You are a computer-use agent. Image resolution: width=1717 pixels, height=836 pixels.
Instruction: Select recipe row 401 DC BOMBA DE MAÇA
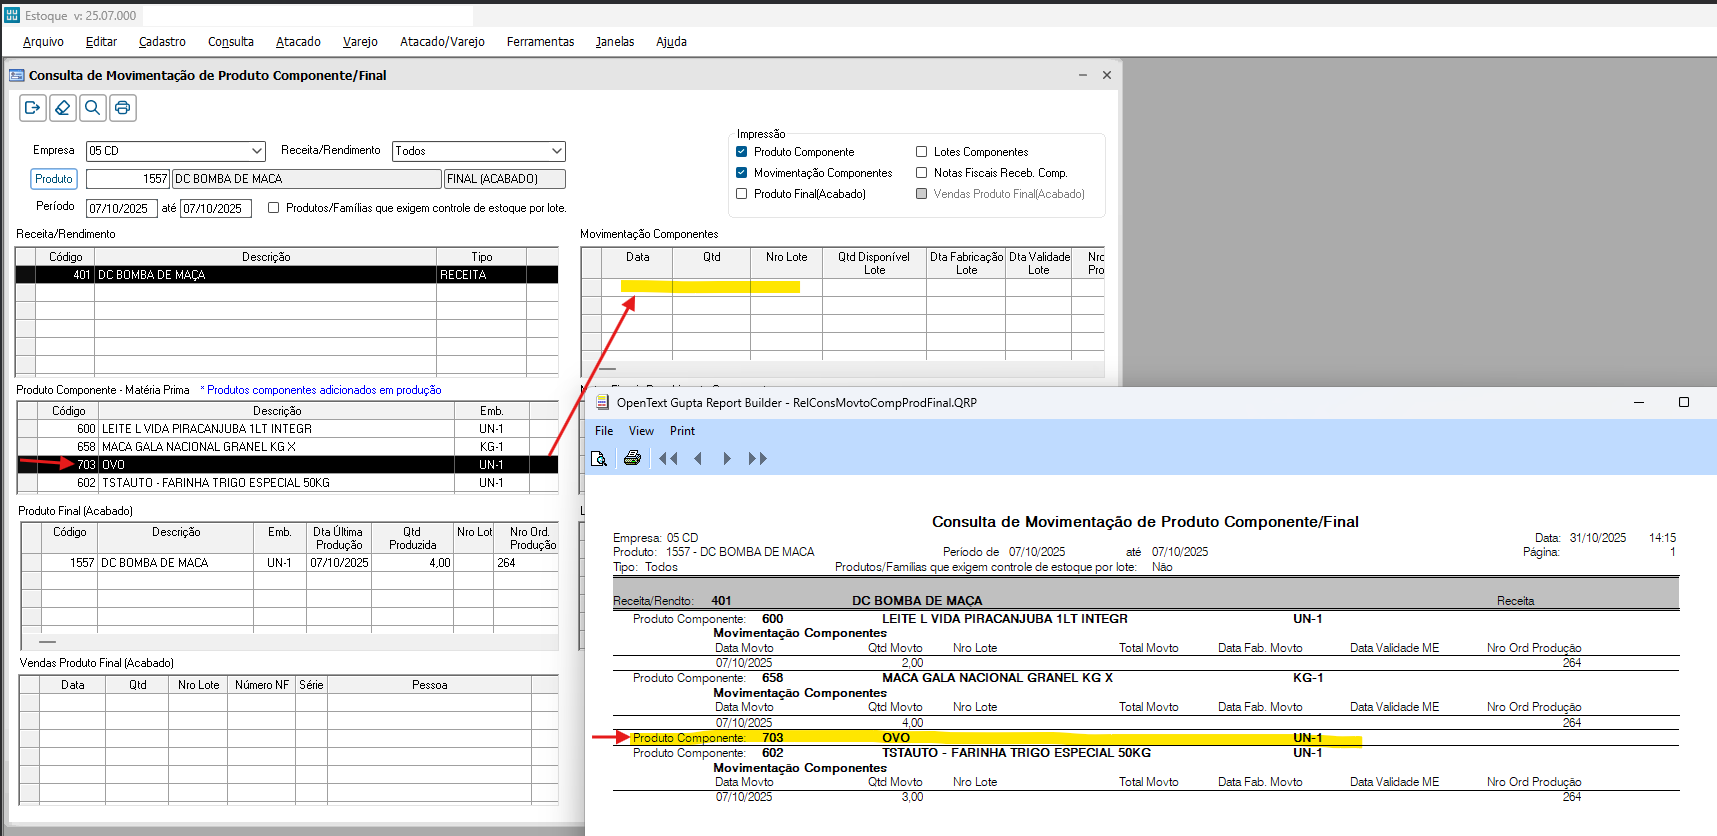287,275
